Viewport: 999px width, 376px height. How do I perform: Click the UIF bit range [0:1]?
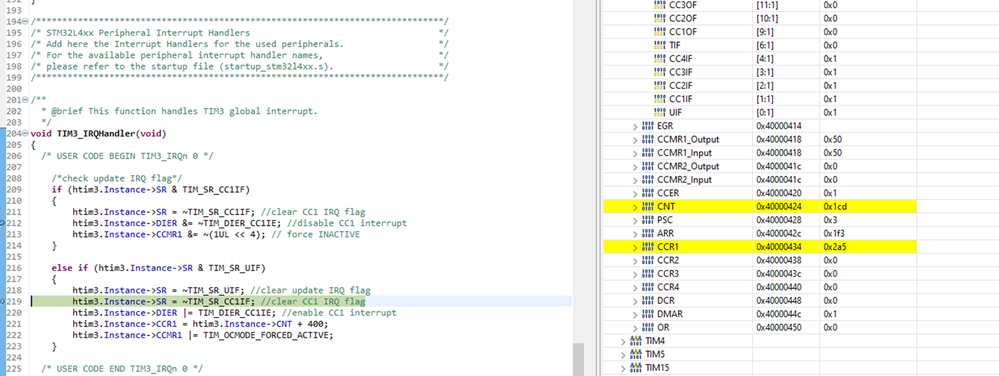[765, 112]
